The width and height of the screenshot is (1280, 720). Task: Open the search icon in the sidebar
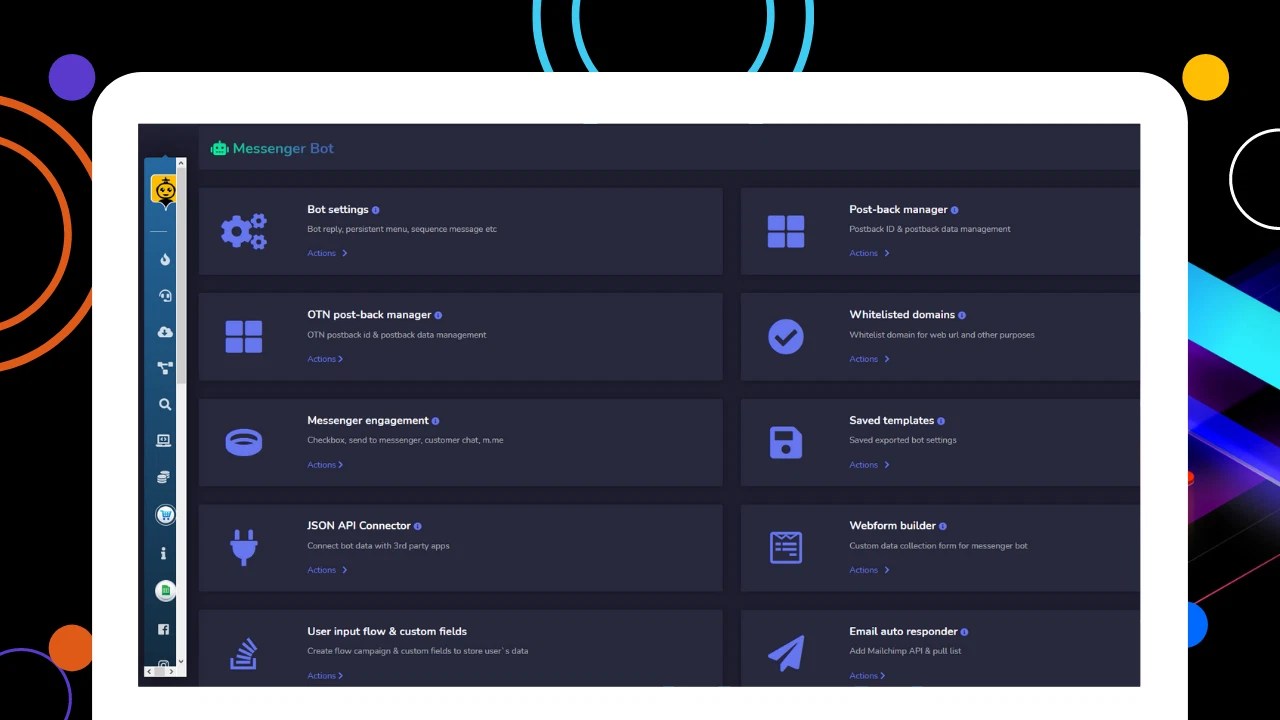tap(164, 404)
